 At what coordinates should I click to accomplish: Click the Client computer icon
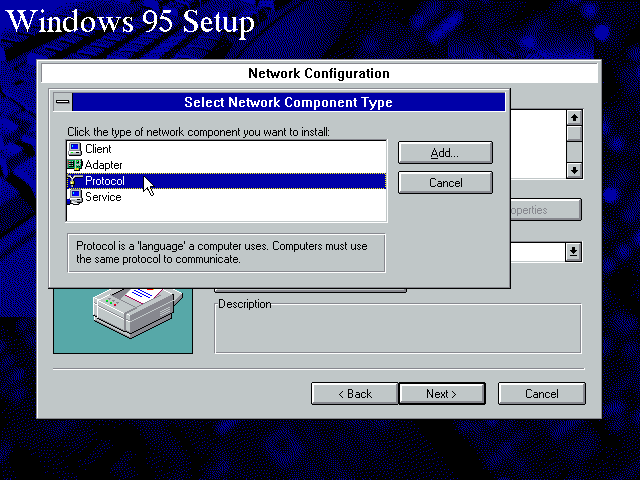[x=74, y=149]
